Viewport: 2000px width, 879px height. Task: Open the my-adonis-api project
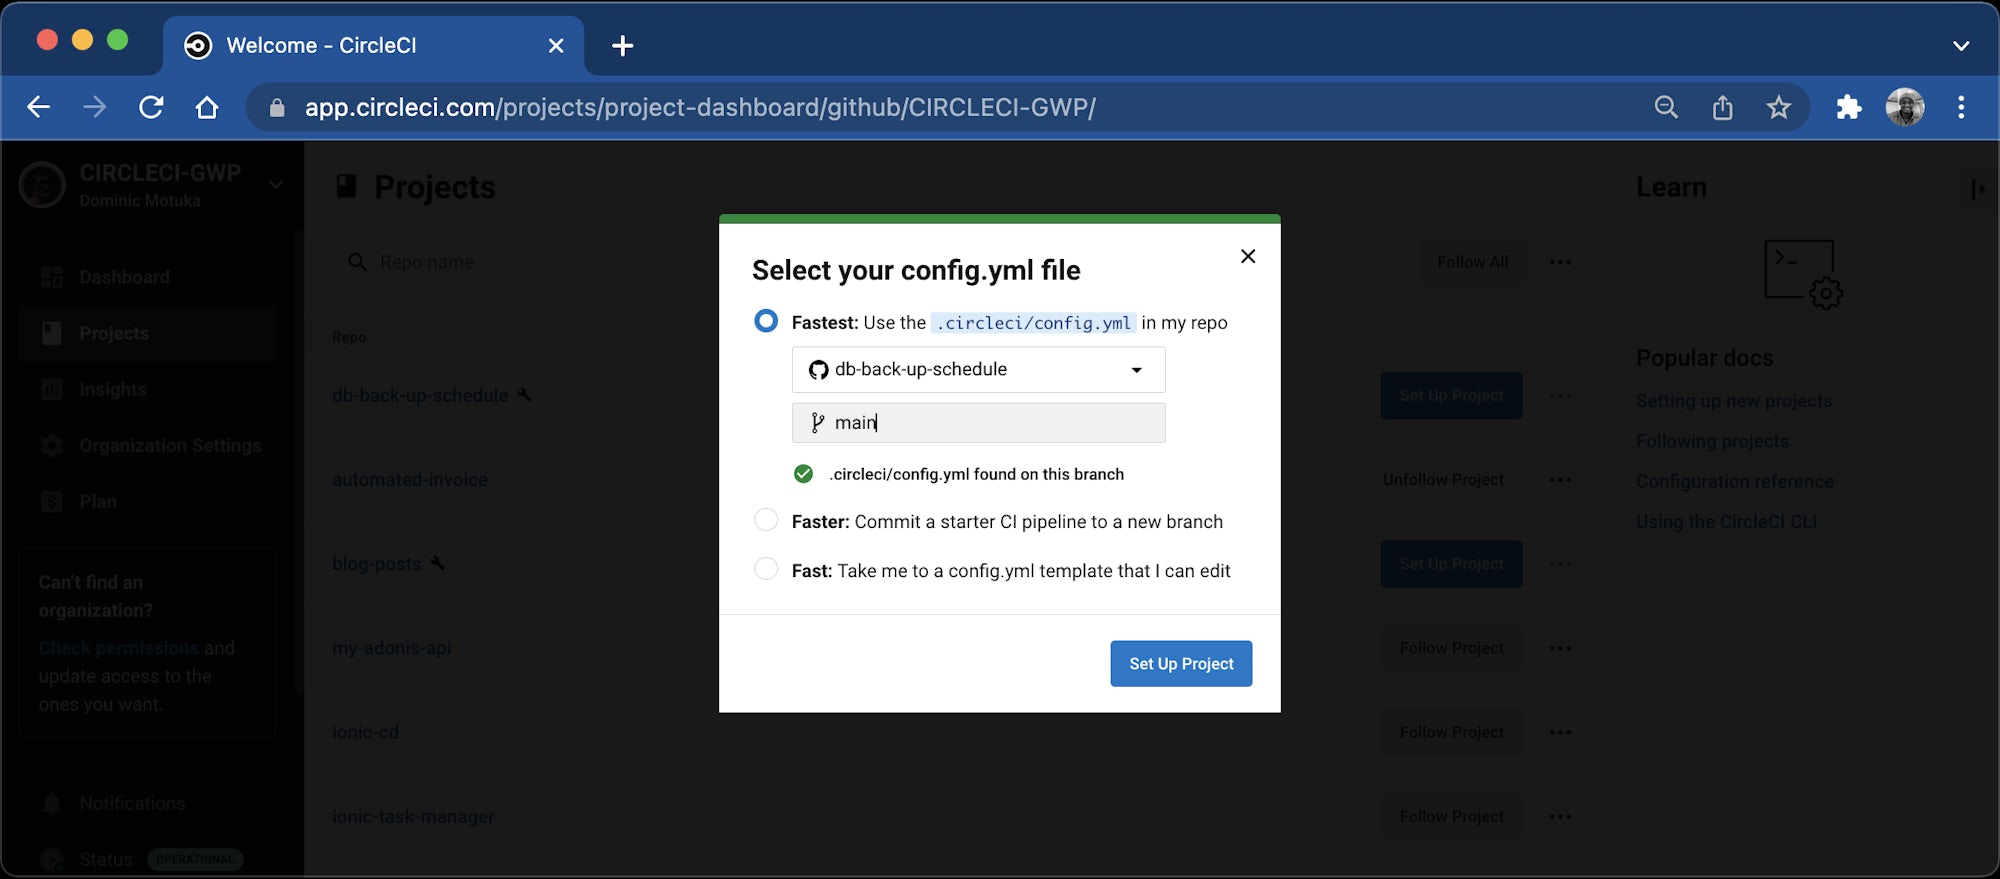tap(391, 648)
